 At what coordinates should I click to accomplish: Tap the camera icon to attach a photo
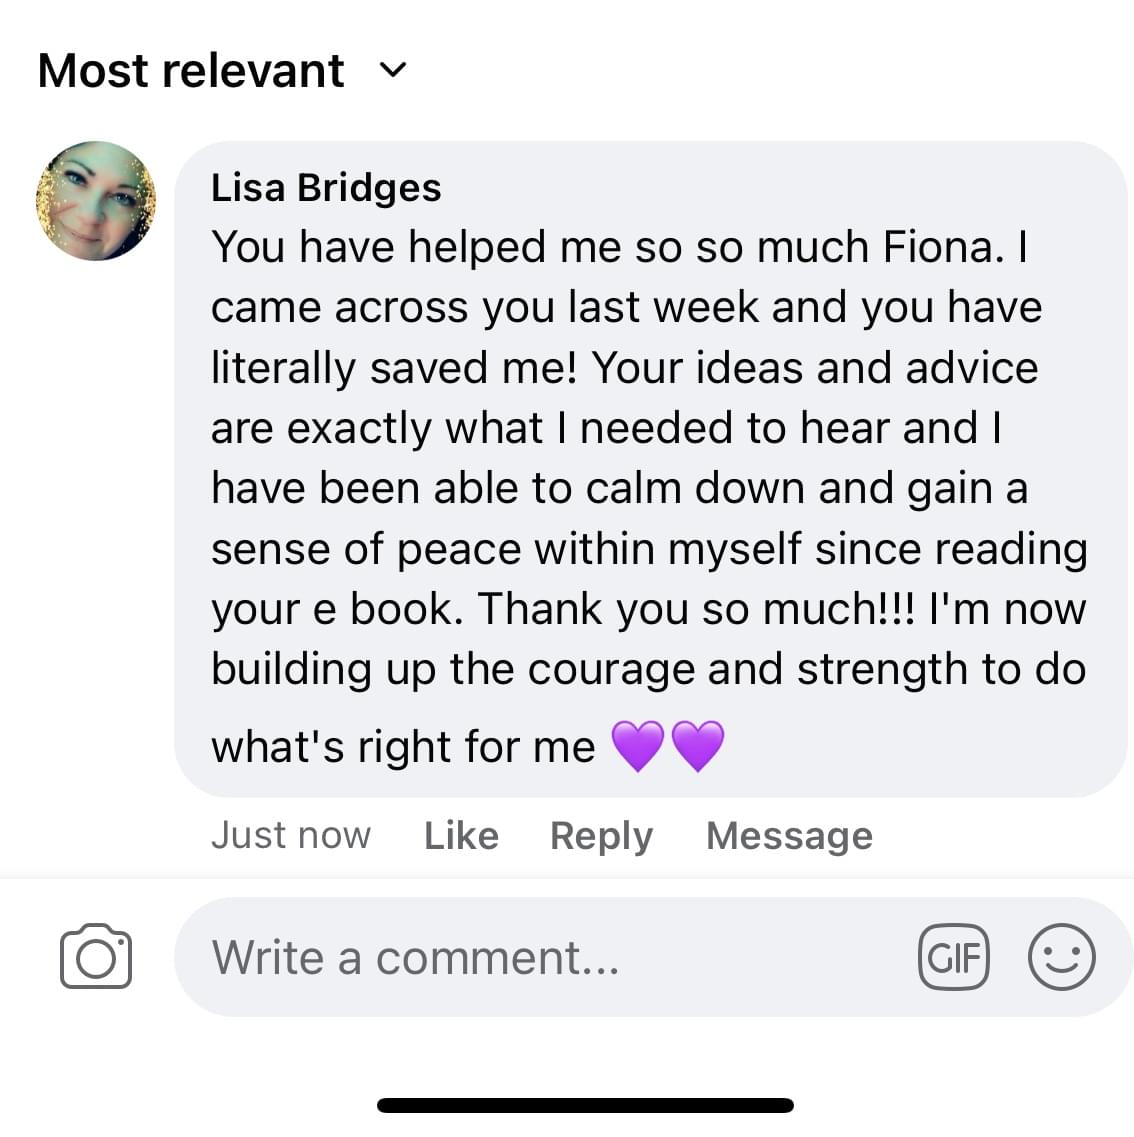96,957
